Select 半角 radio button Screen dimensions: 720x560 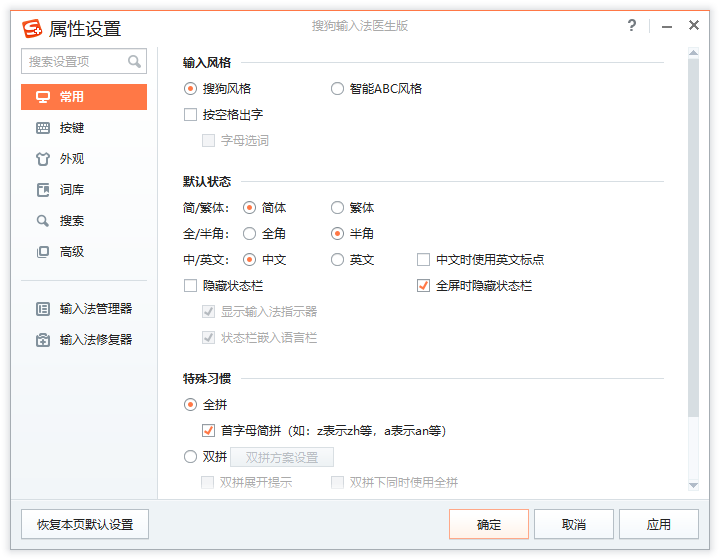pyautogui.click(x=338, y=234)
